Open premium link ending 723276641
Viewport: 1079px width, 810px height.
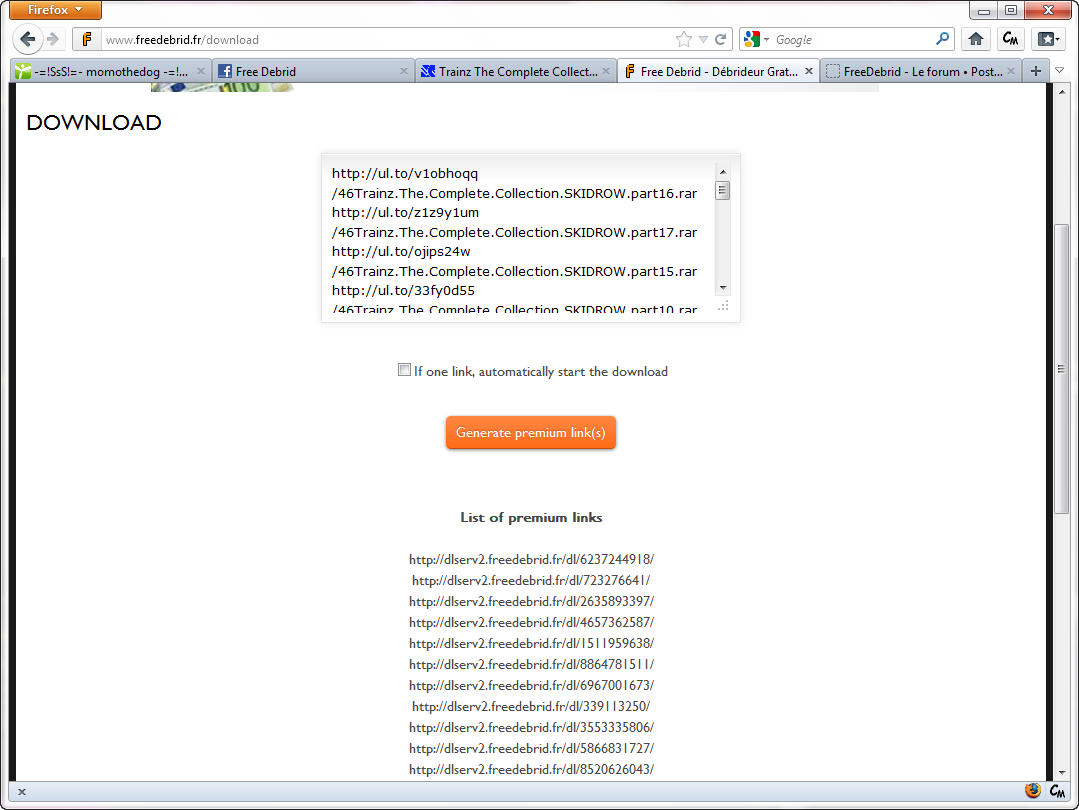[x=531, y=581]
